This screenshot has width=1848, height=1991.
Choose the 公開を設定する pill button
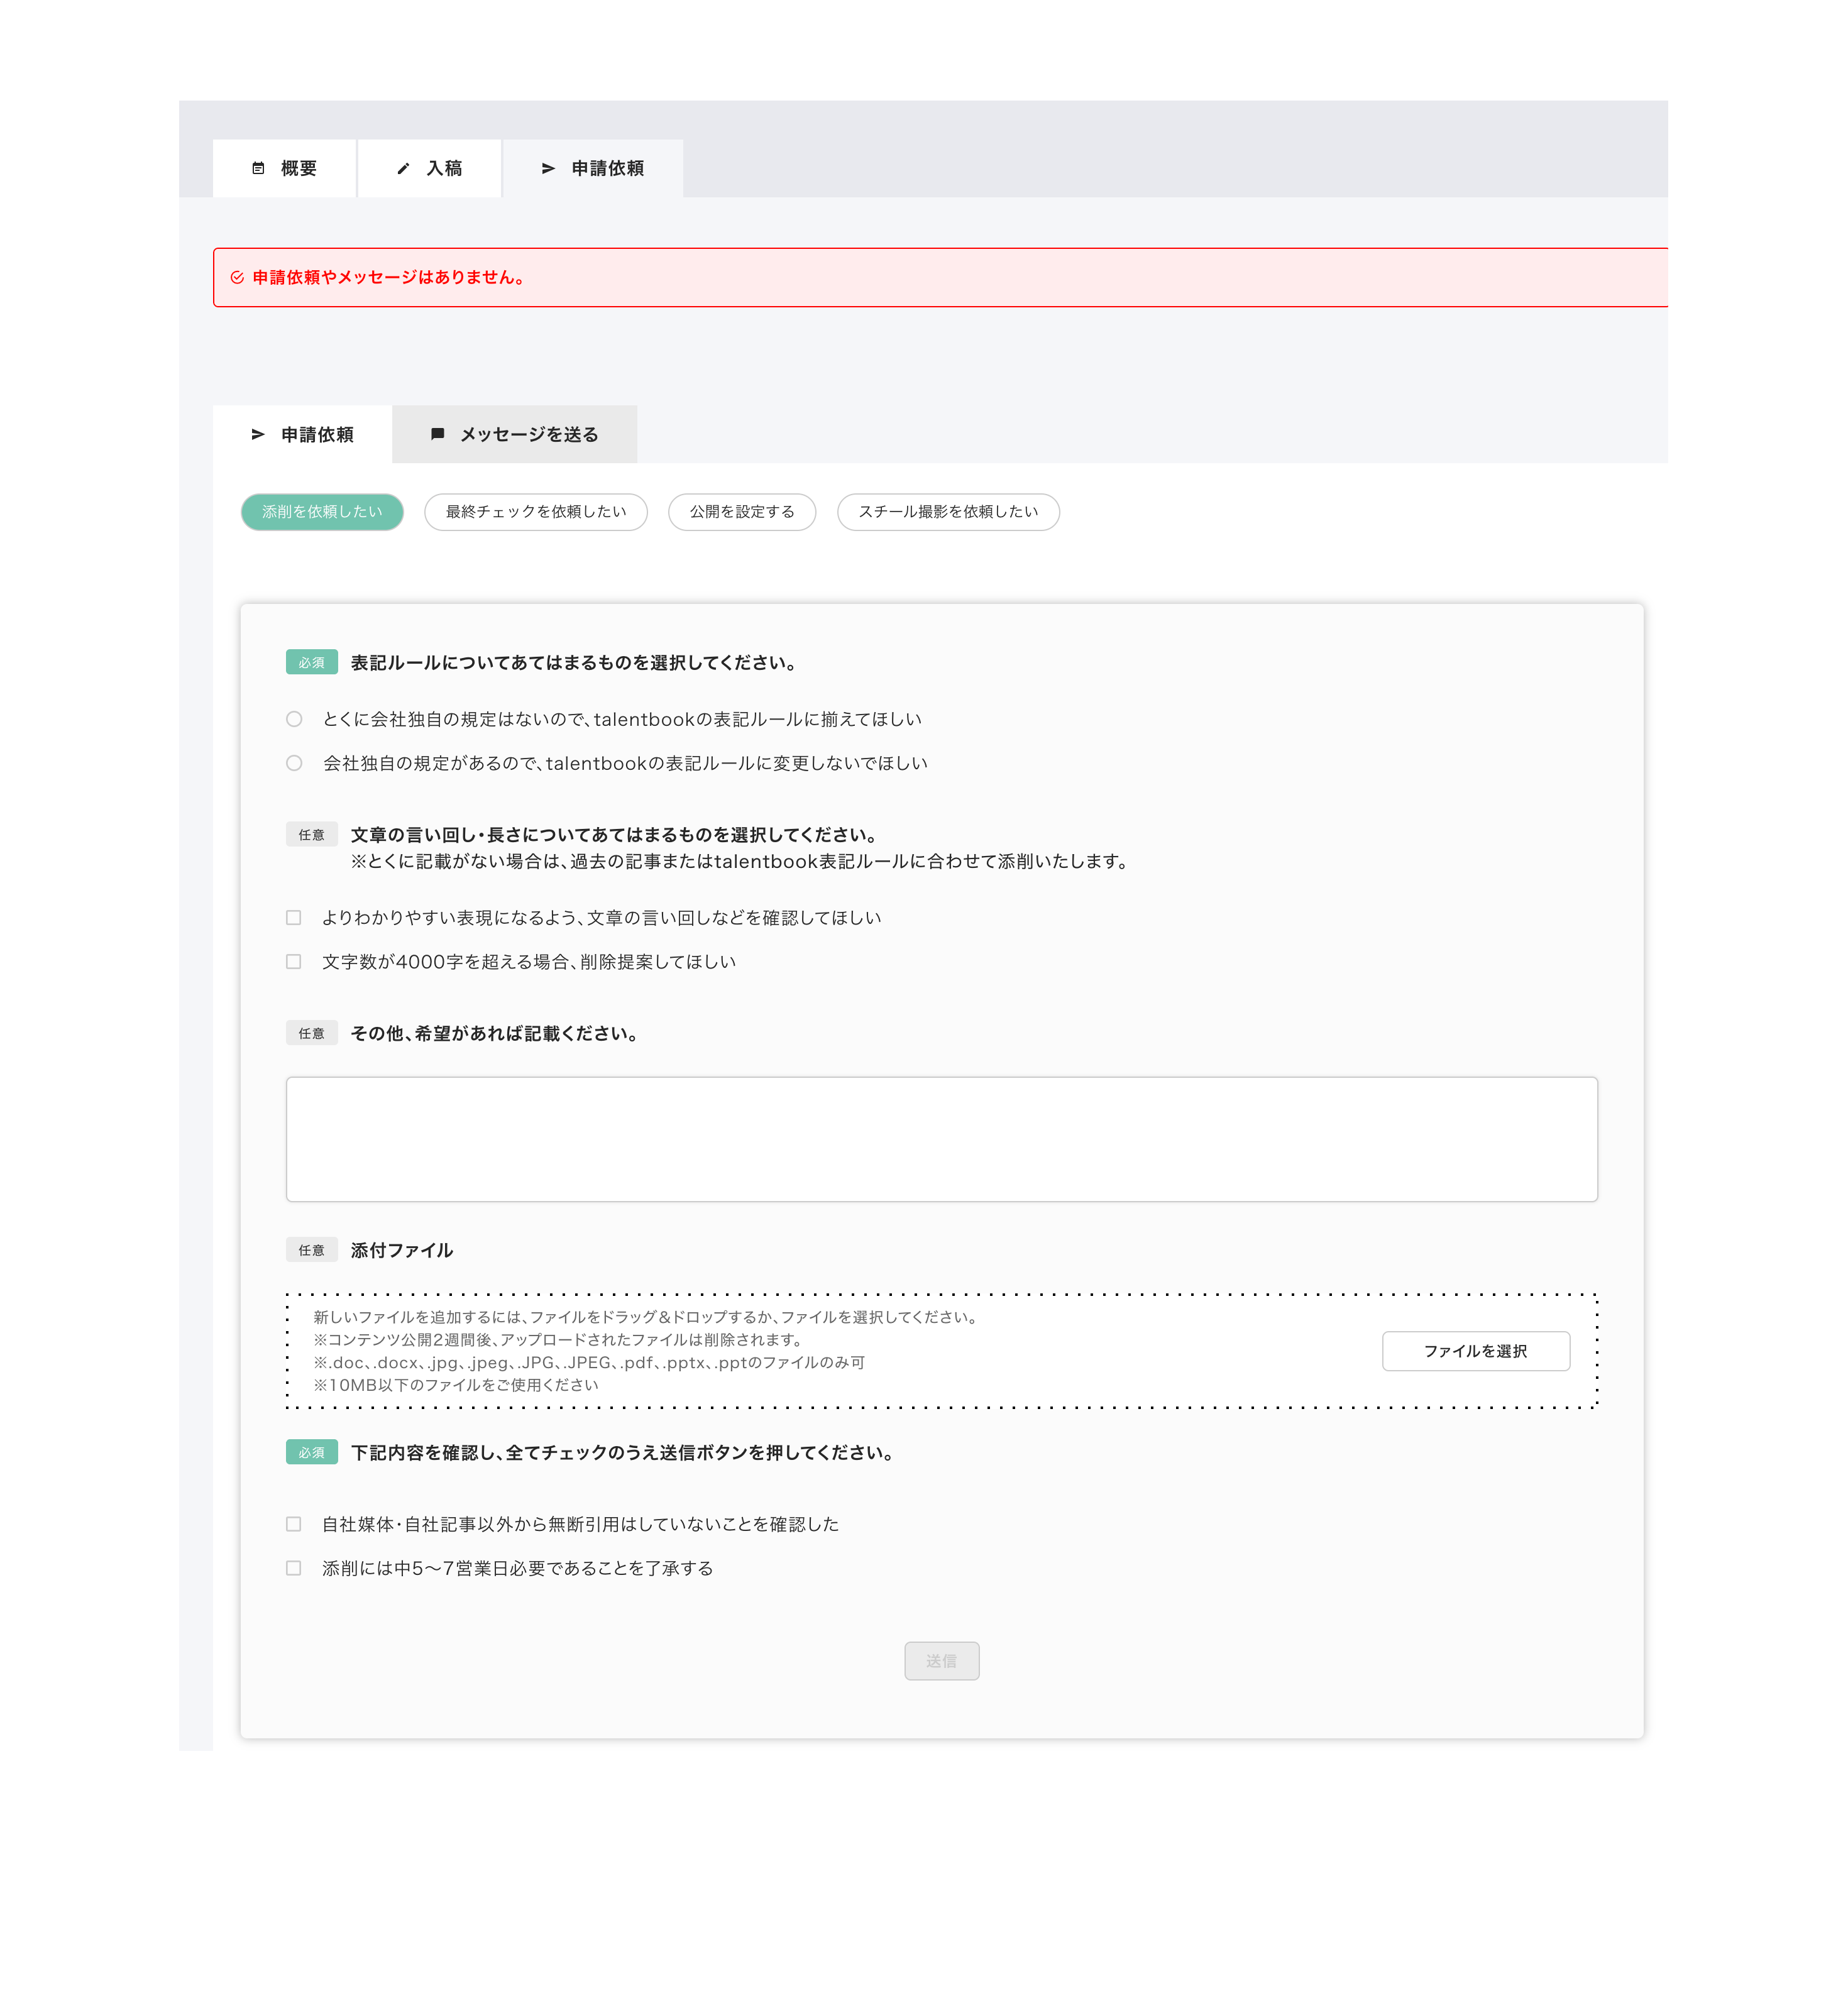click(742, 512)
